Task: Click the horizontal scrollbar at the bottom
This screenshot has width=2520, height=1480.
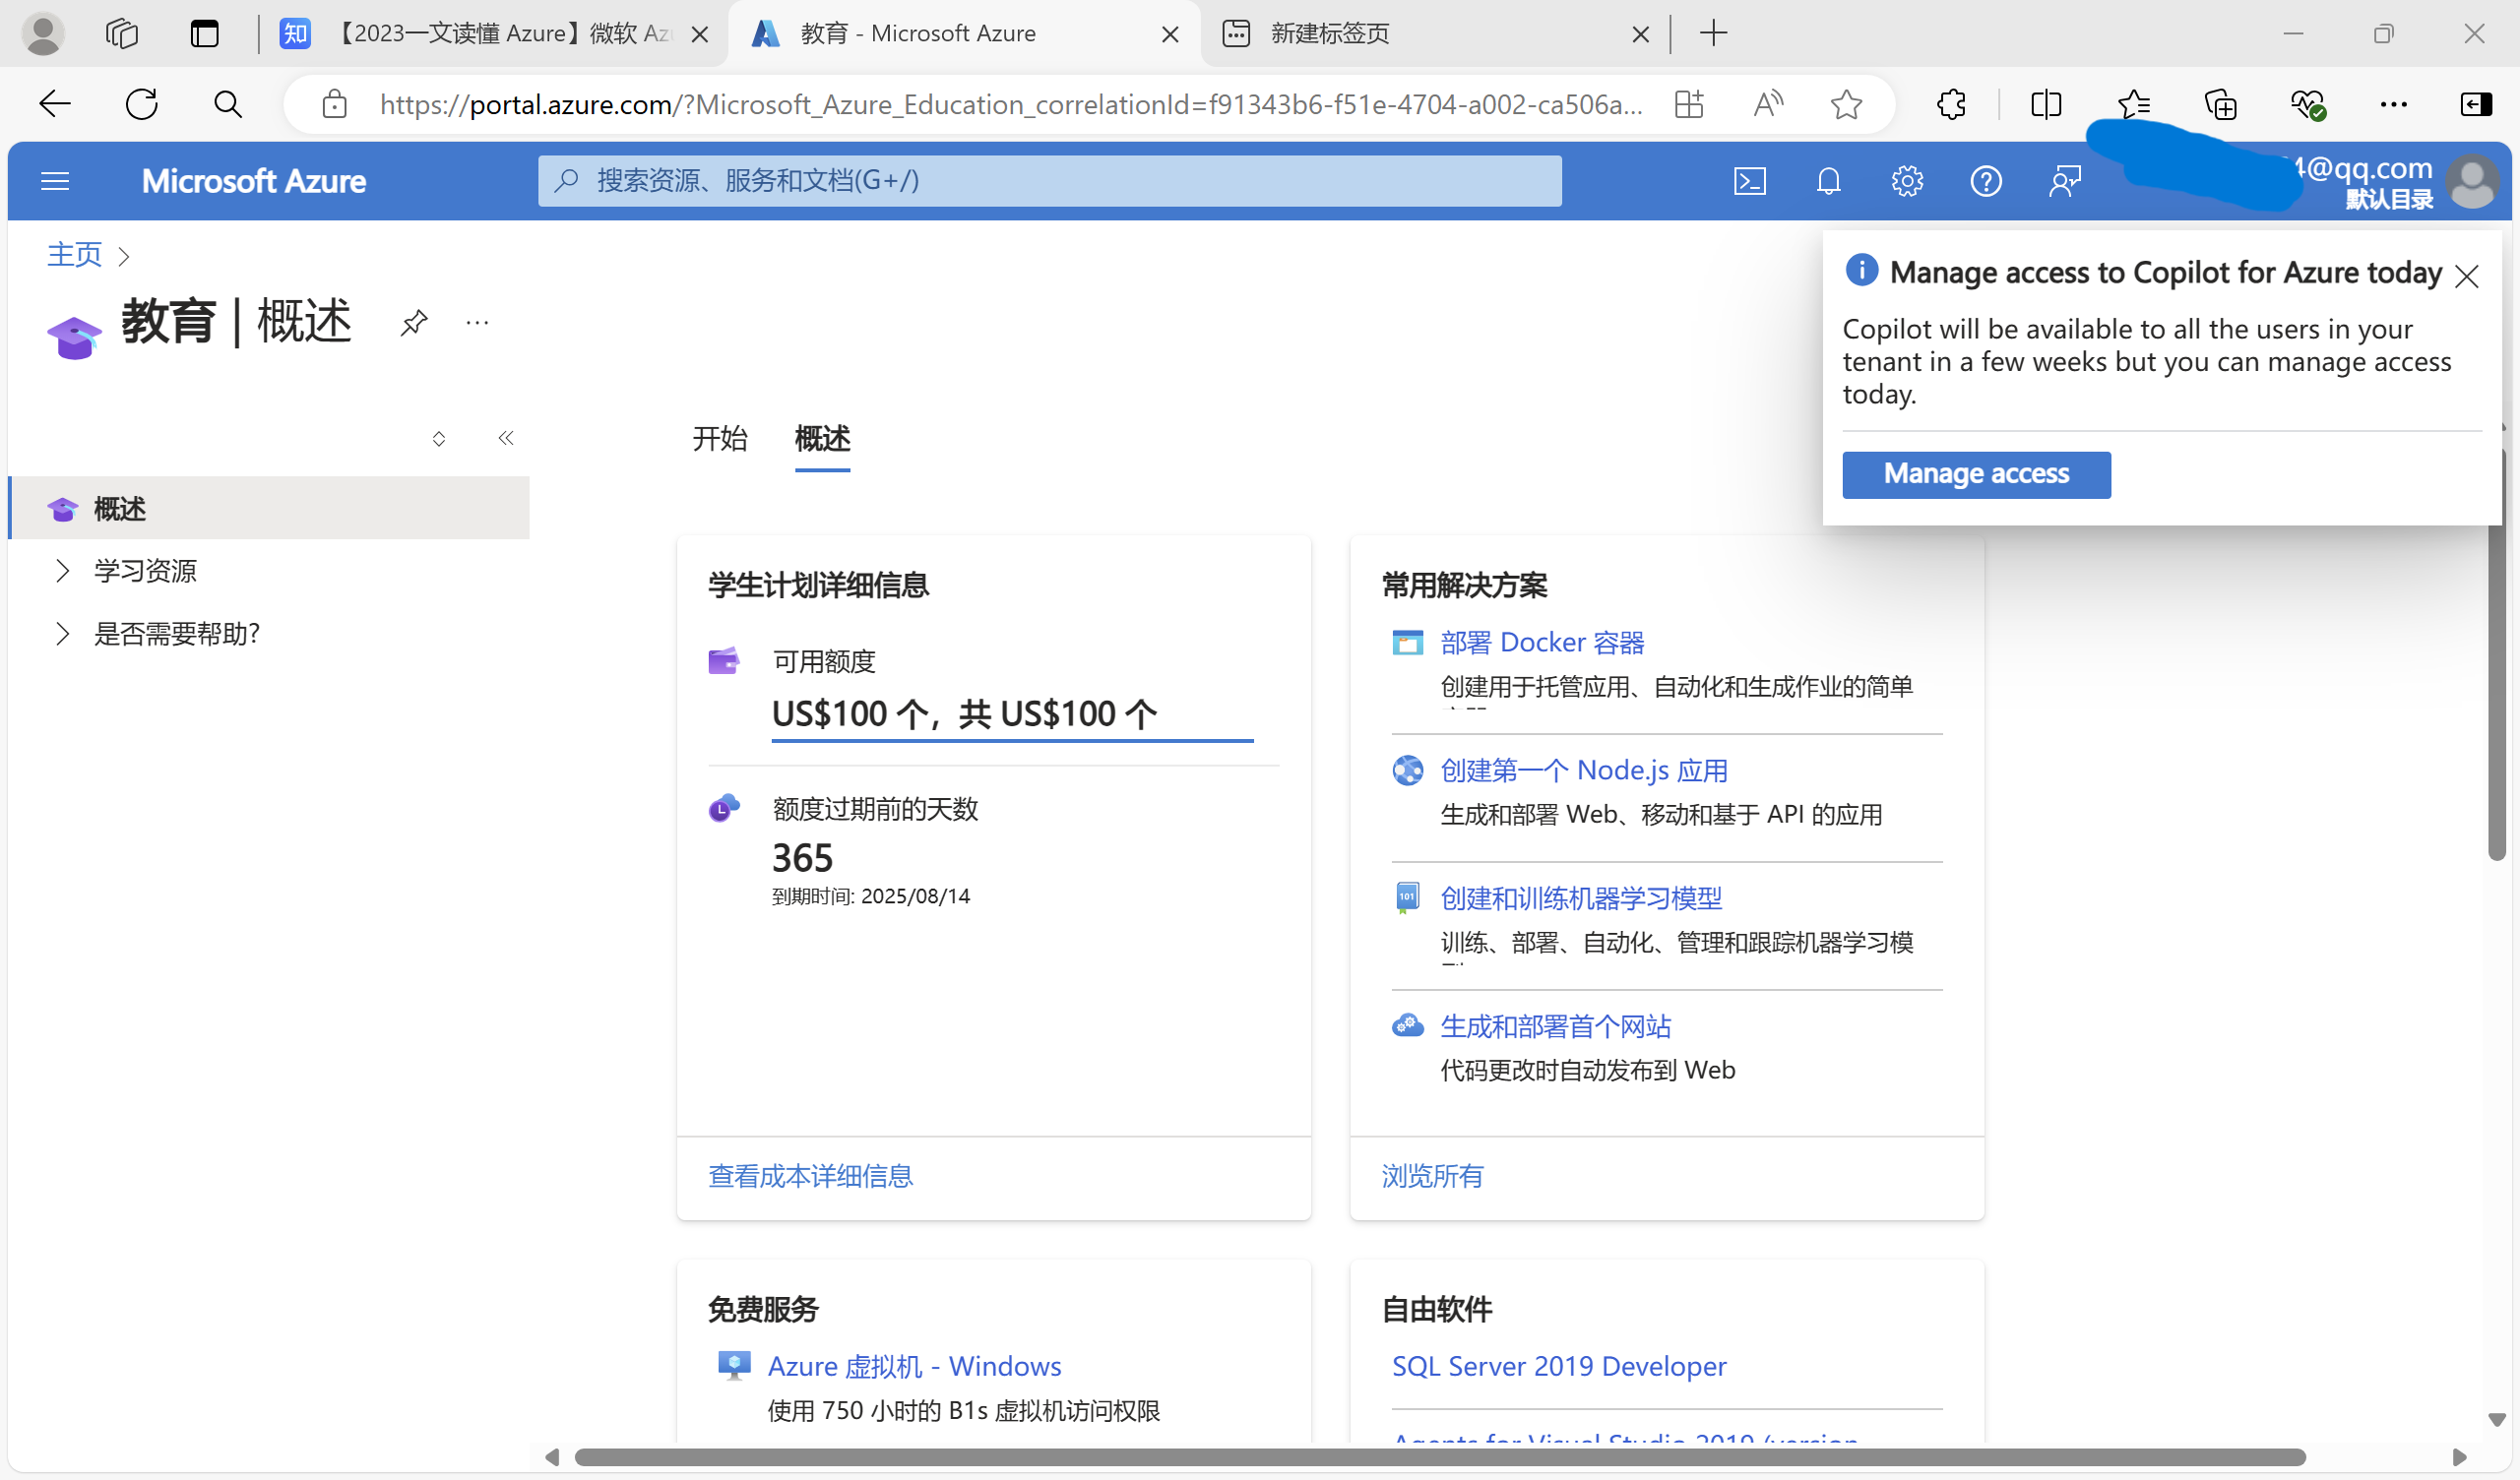Action: (1440, 1457)
